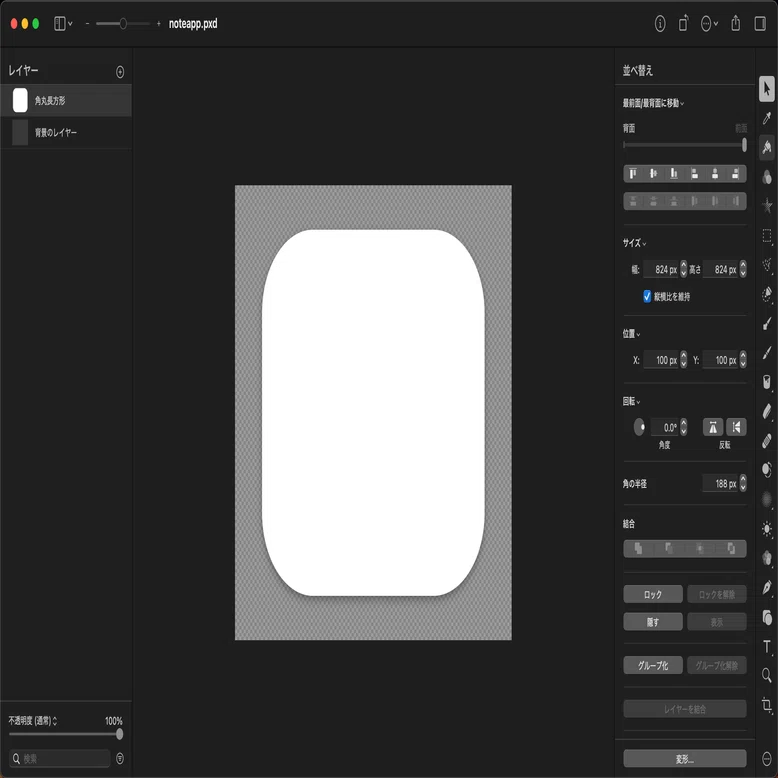Click the X position stepper
The width and height of the screenshot is (778, 778).
pos(683,360)
